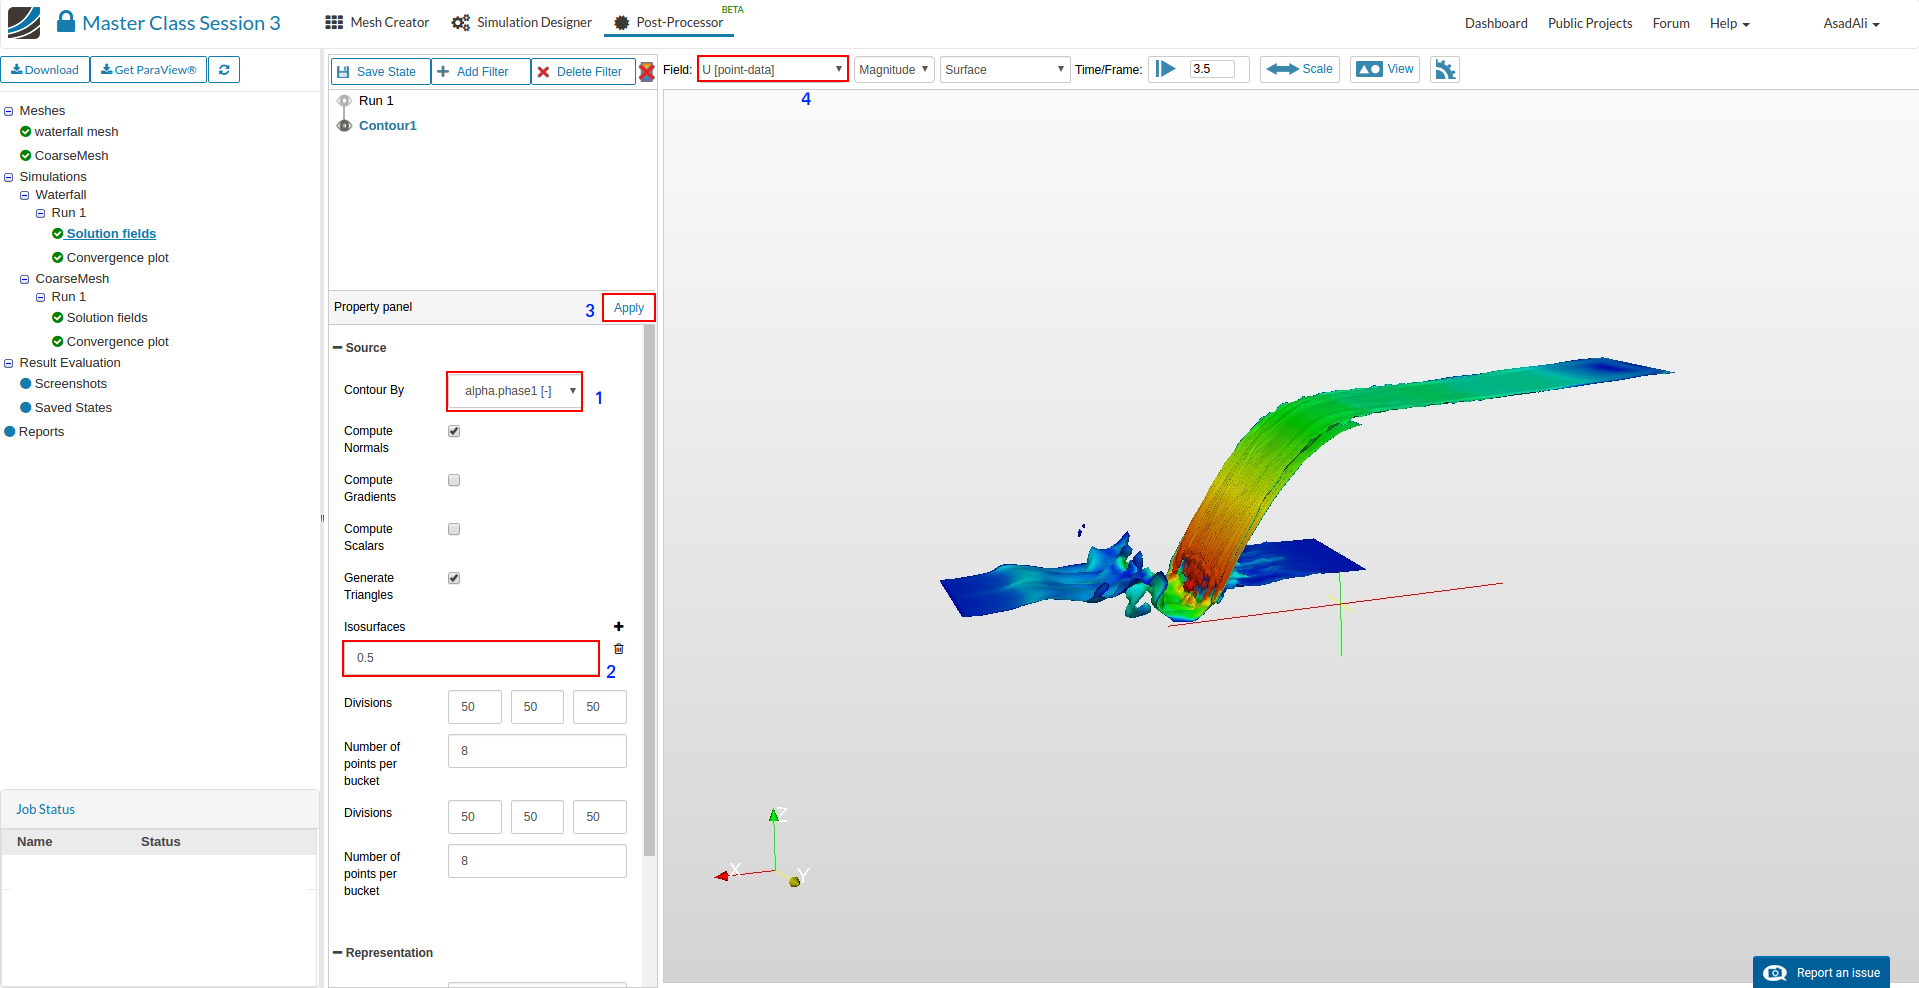Screen dimensions: 1919x988
Task: Click the View camera button
Action: [x=1384, y=70]
